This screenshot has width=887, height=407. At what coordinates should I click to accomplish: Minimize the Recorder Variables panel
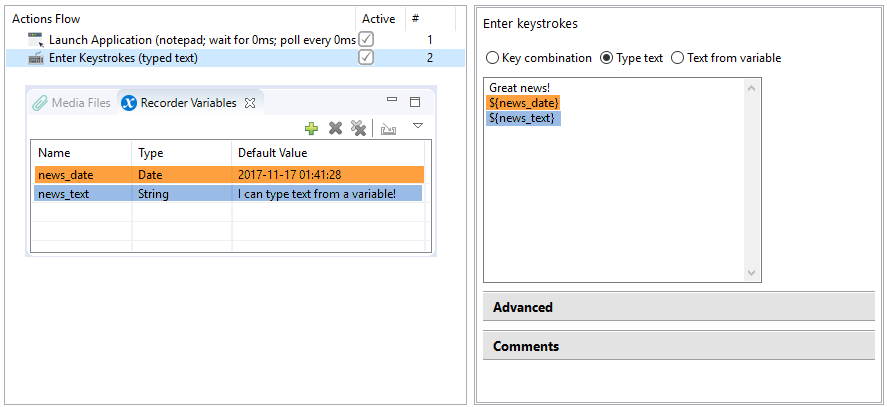point(391,100)
